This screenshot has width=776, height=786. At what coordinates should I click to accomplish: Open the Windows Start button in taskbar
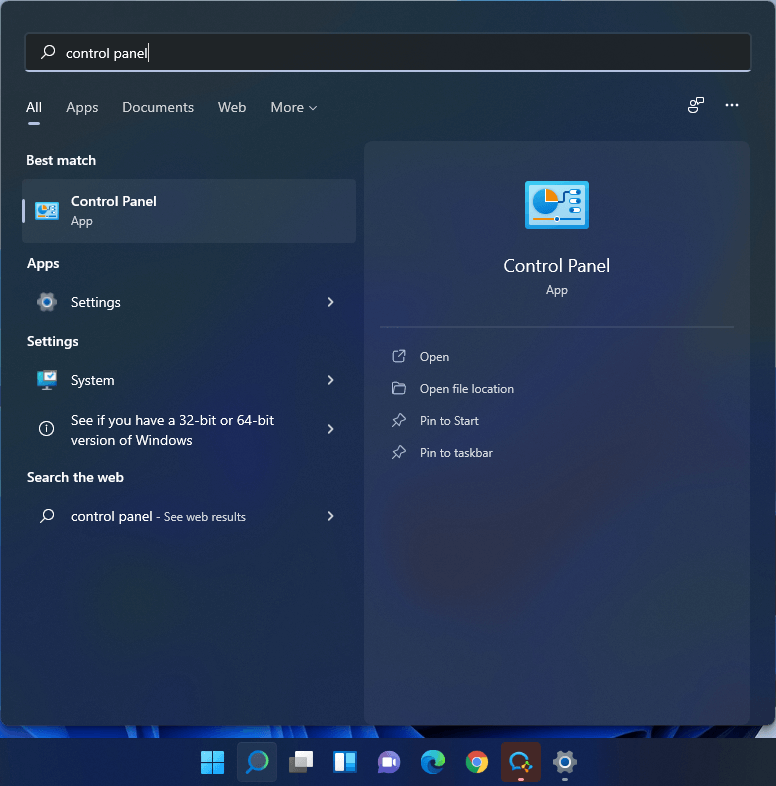pos(213,762)
